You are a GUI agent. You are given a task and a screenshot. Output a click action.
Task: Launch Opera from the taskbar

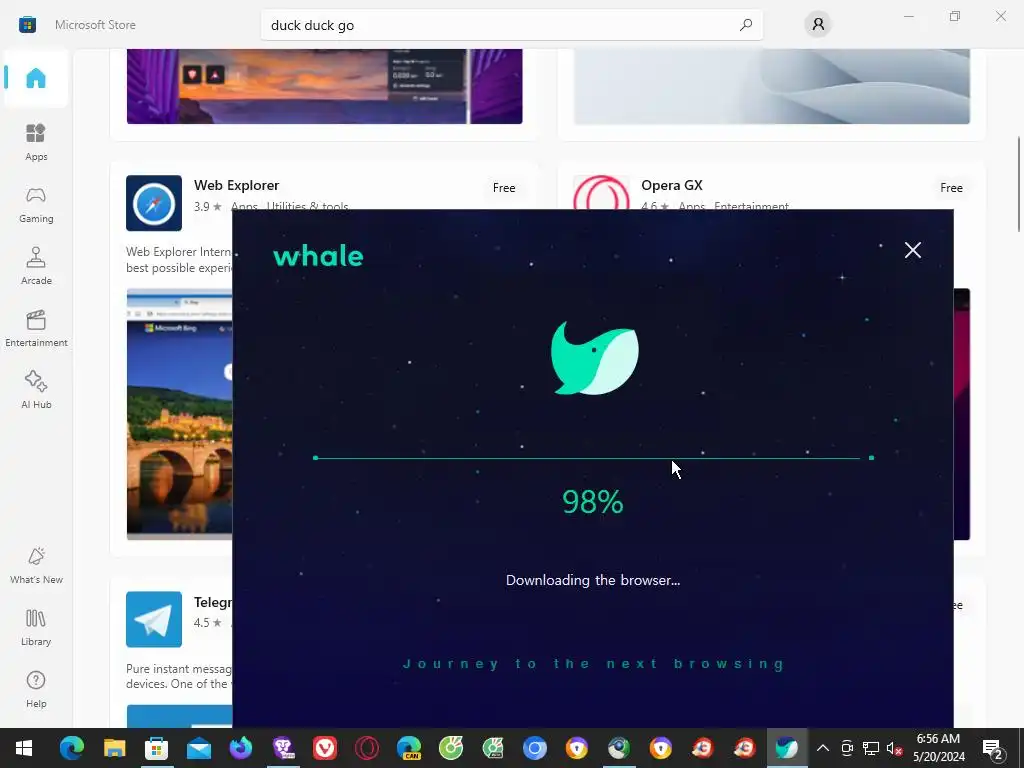(367, 748)
